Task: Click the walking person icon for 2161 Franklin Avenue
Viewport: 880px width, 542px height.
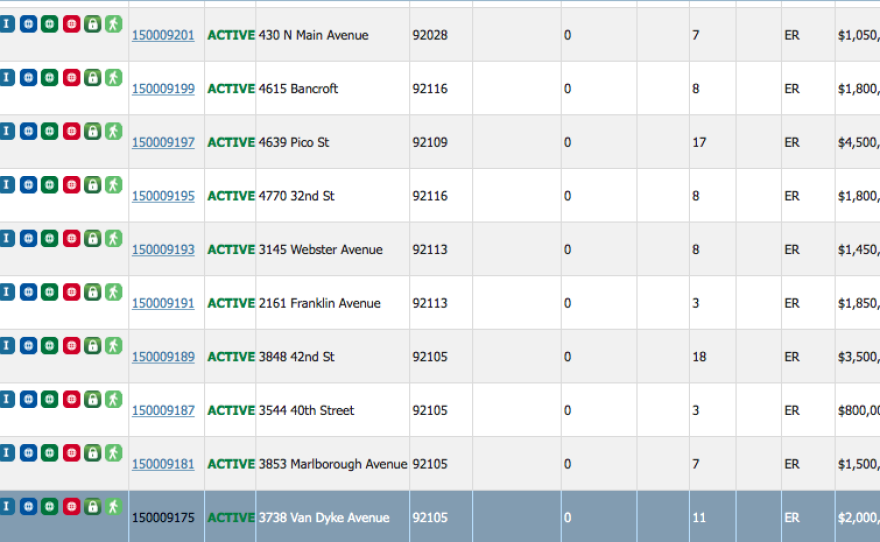Action: click(113, 292)
